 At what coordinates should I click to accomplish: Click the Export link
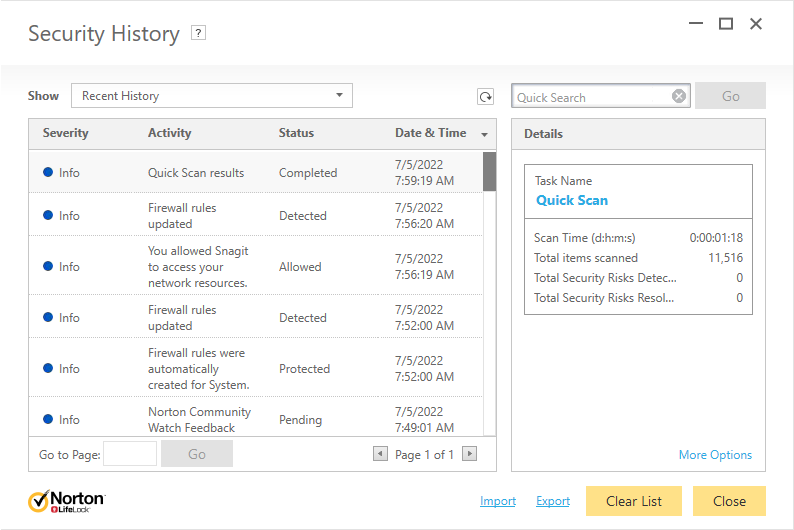tap(553, 501)
